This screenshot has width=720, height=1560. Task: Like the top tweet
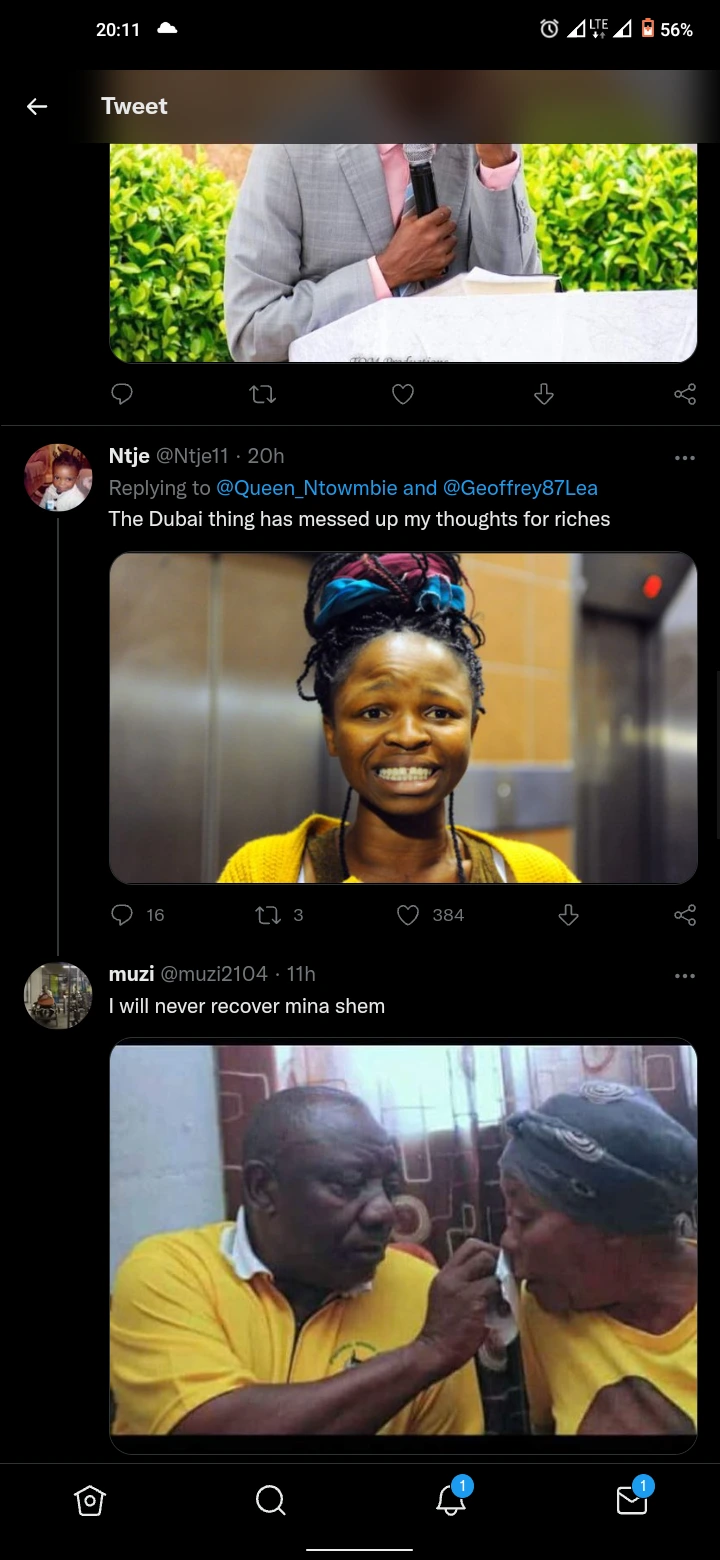(x=403, y=395)
